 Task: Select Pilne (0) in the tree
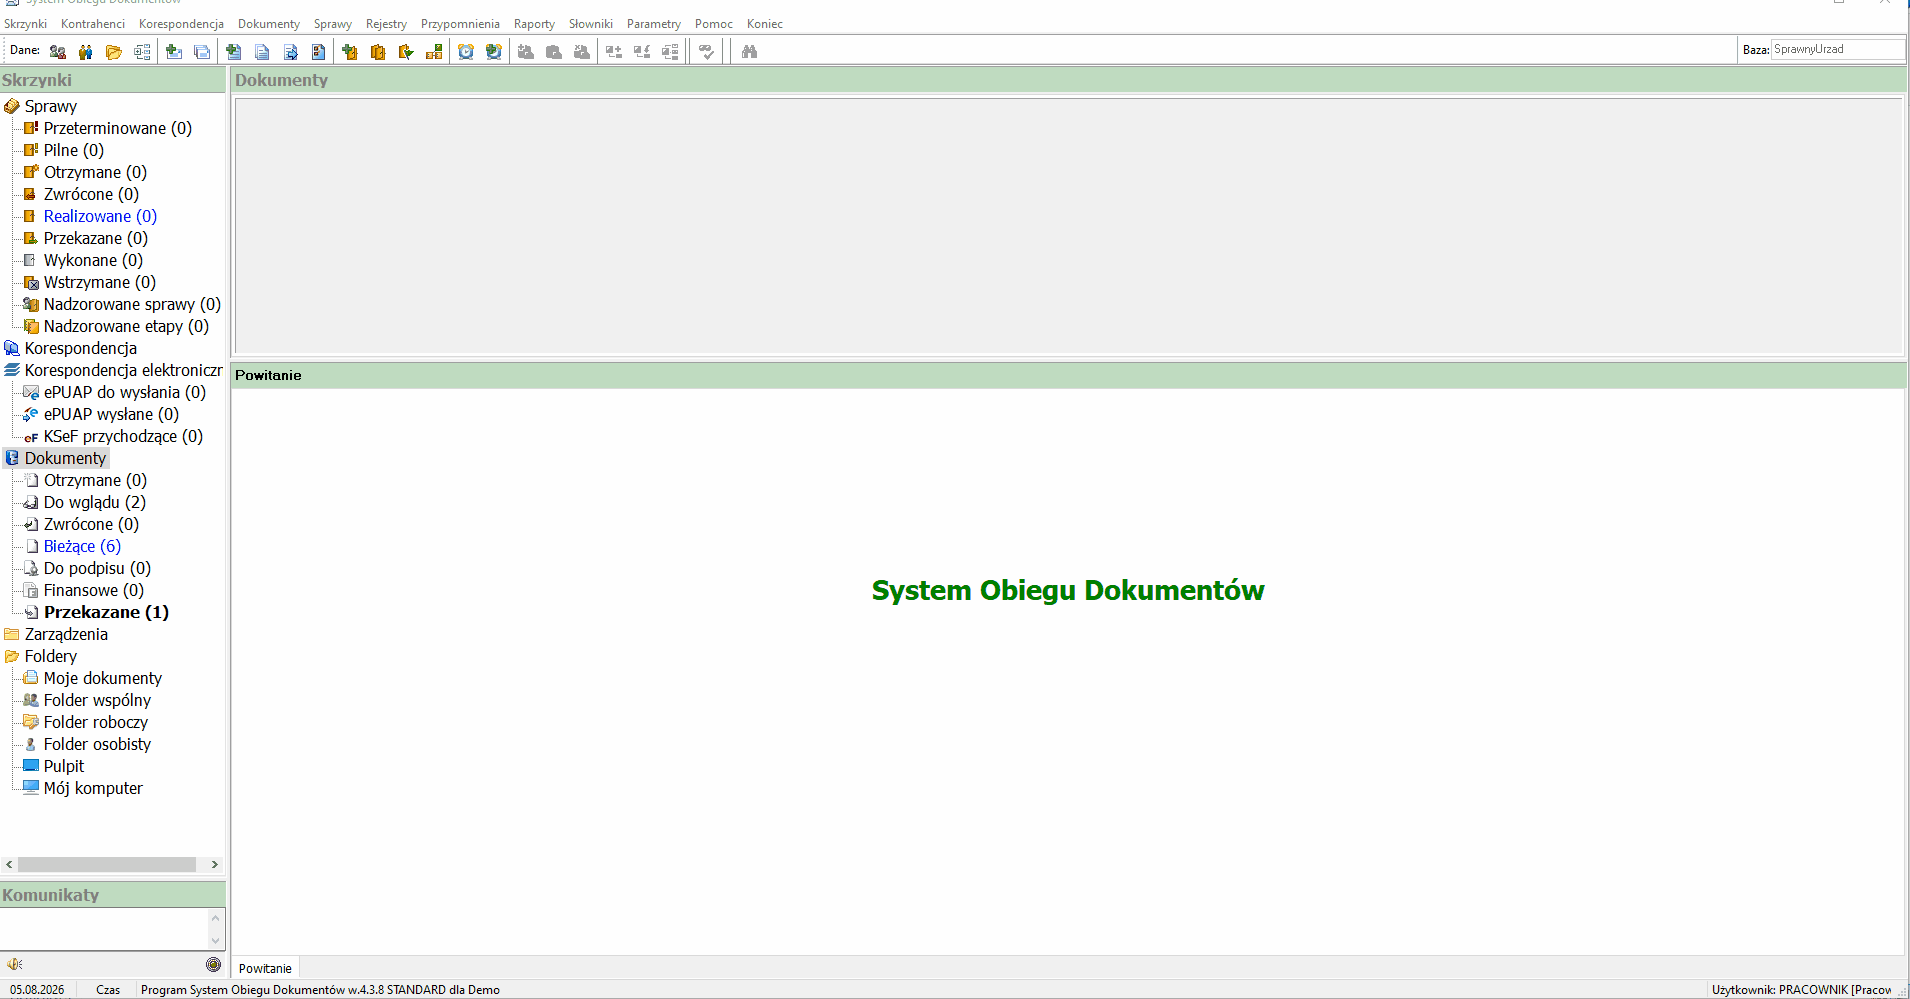point(74,150)
